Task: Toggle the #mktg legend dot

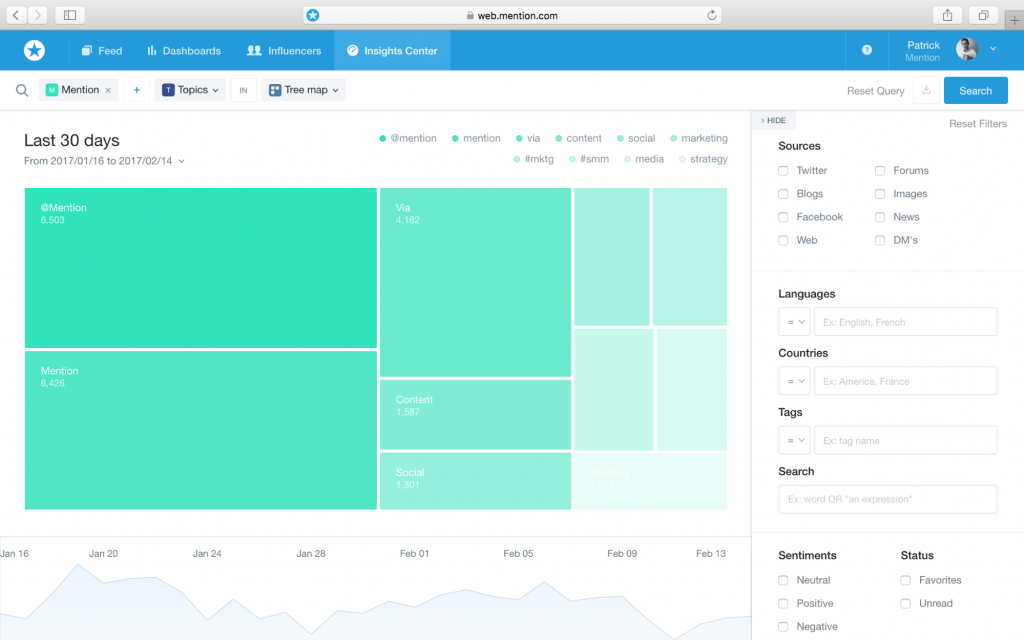Action: (x=517, y=159)
